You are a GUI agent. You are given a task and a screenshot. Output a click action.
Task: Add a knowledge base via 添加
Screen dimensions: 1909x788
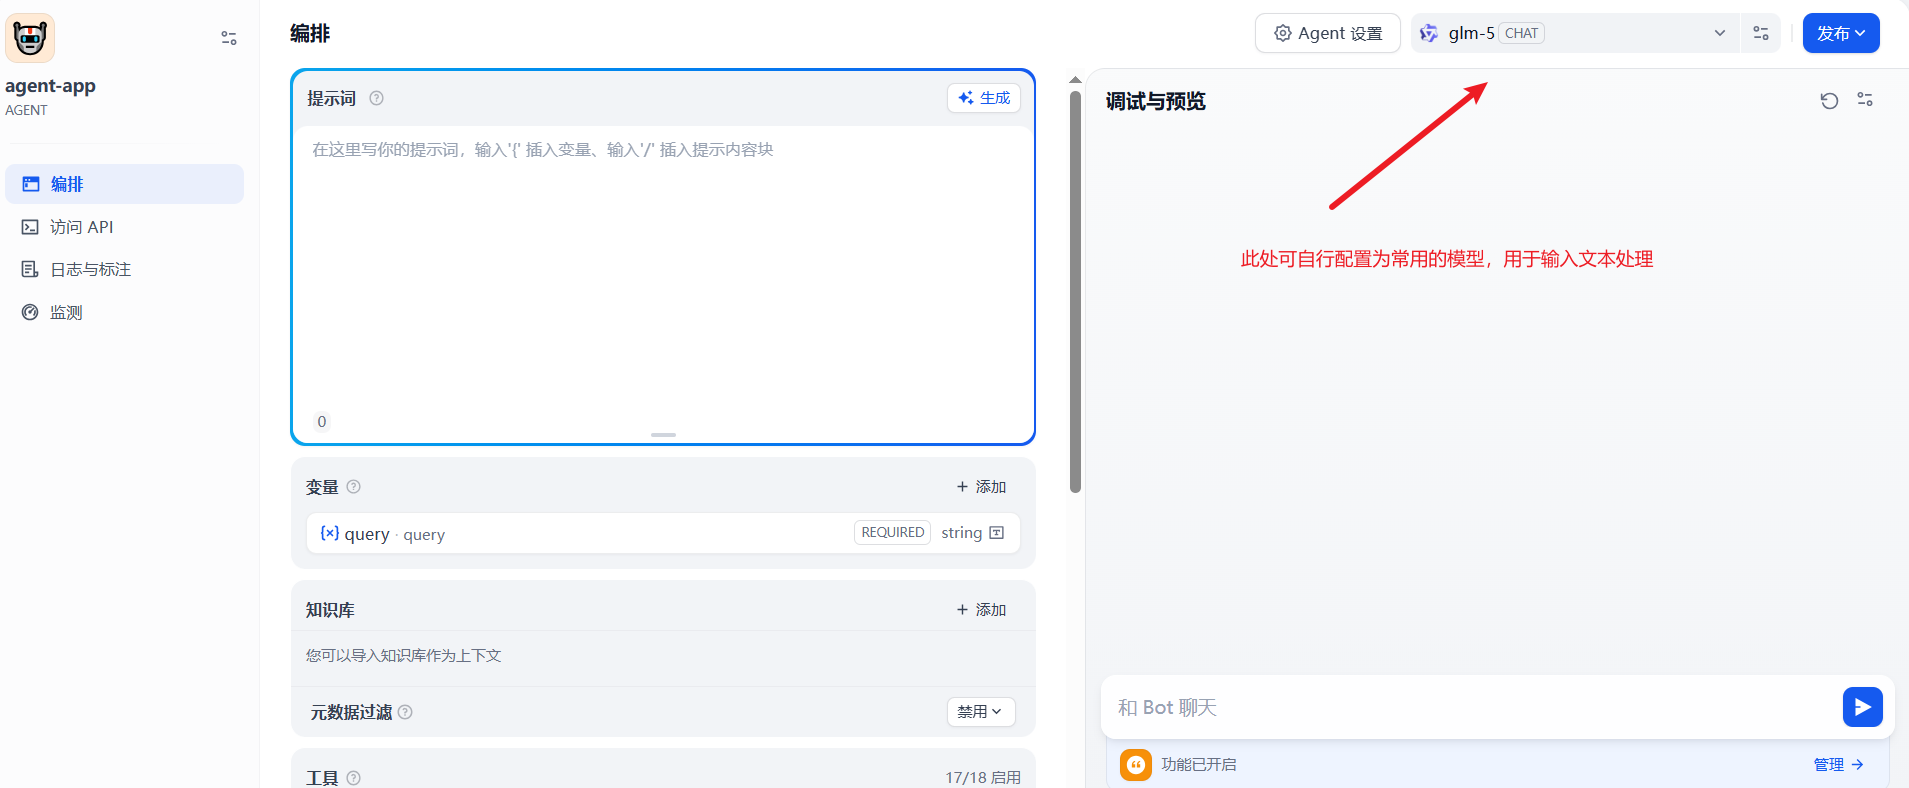(981, 610)
